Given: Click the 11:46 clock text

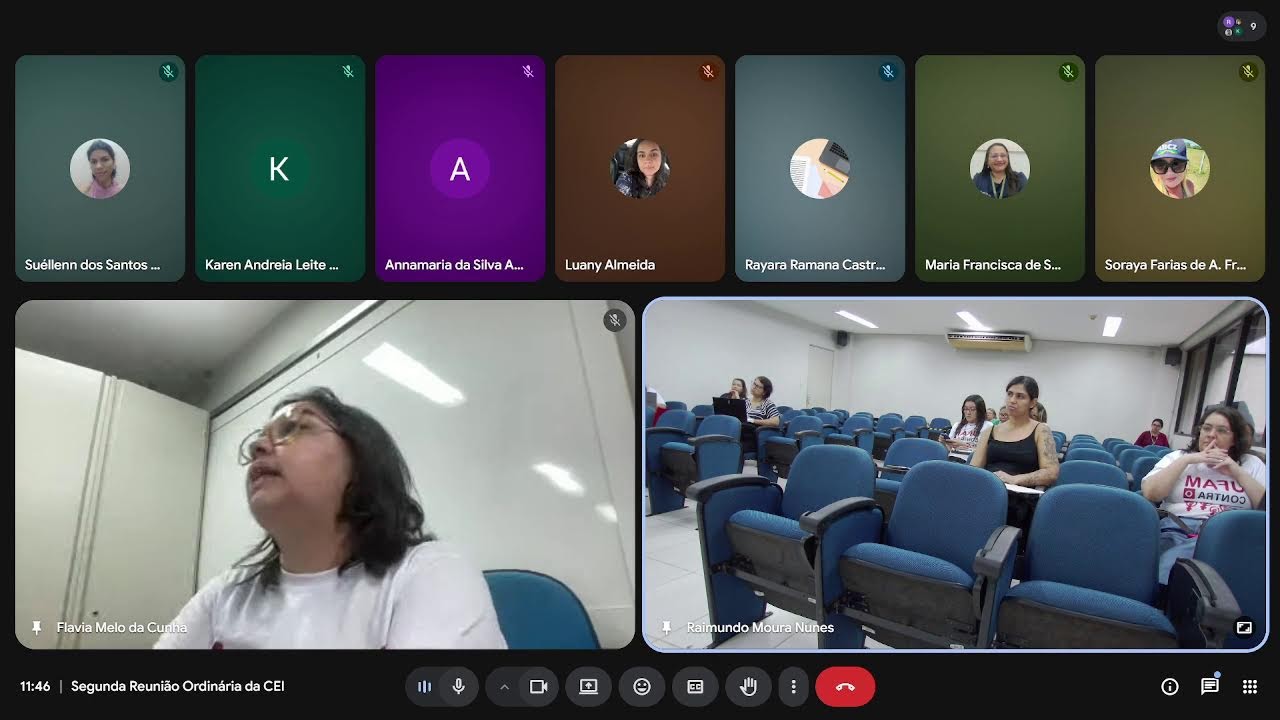Looking at the screenshot, I should click(x=35, y=687).
